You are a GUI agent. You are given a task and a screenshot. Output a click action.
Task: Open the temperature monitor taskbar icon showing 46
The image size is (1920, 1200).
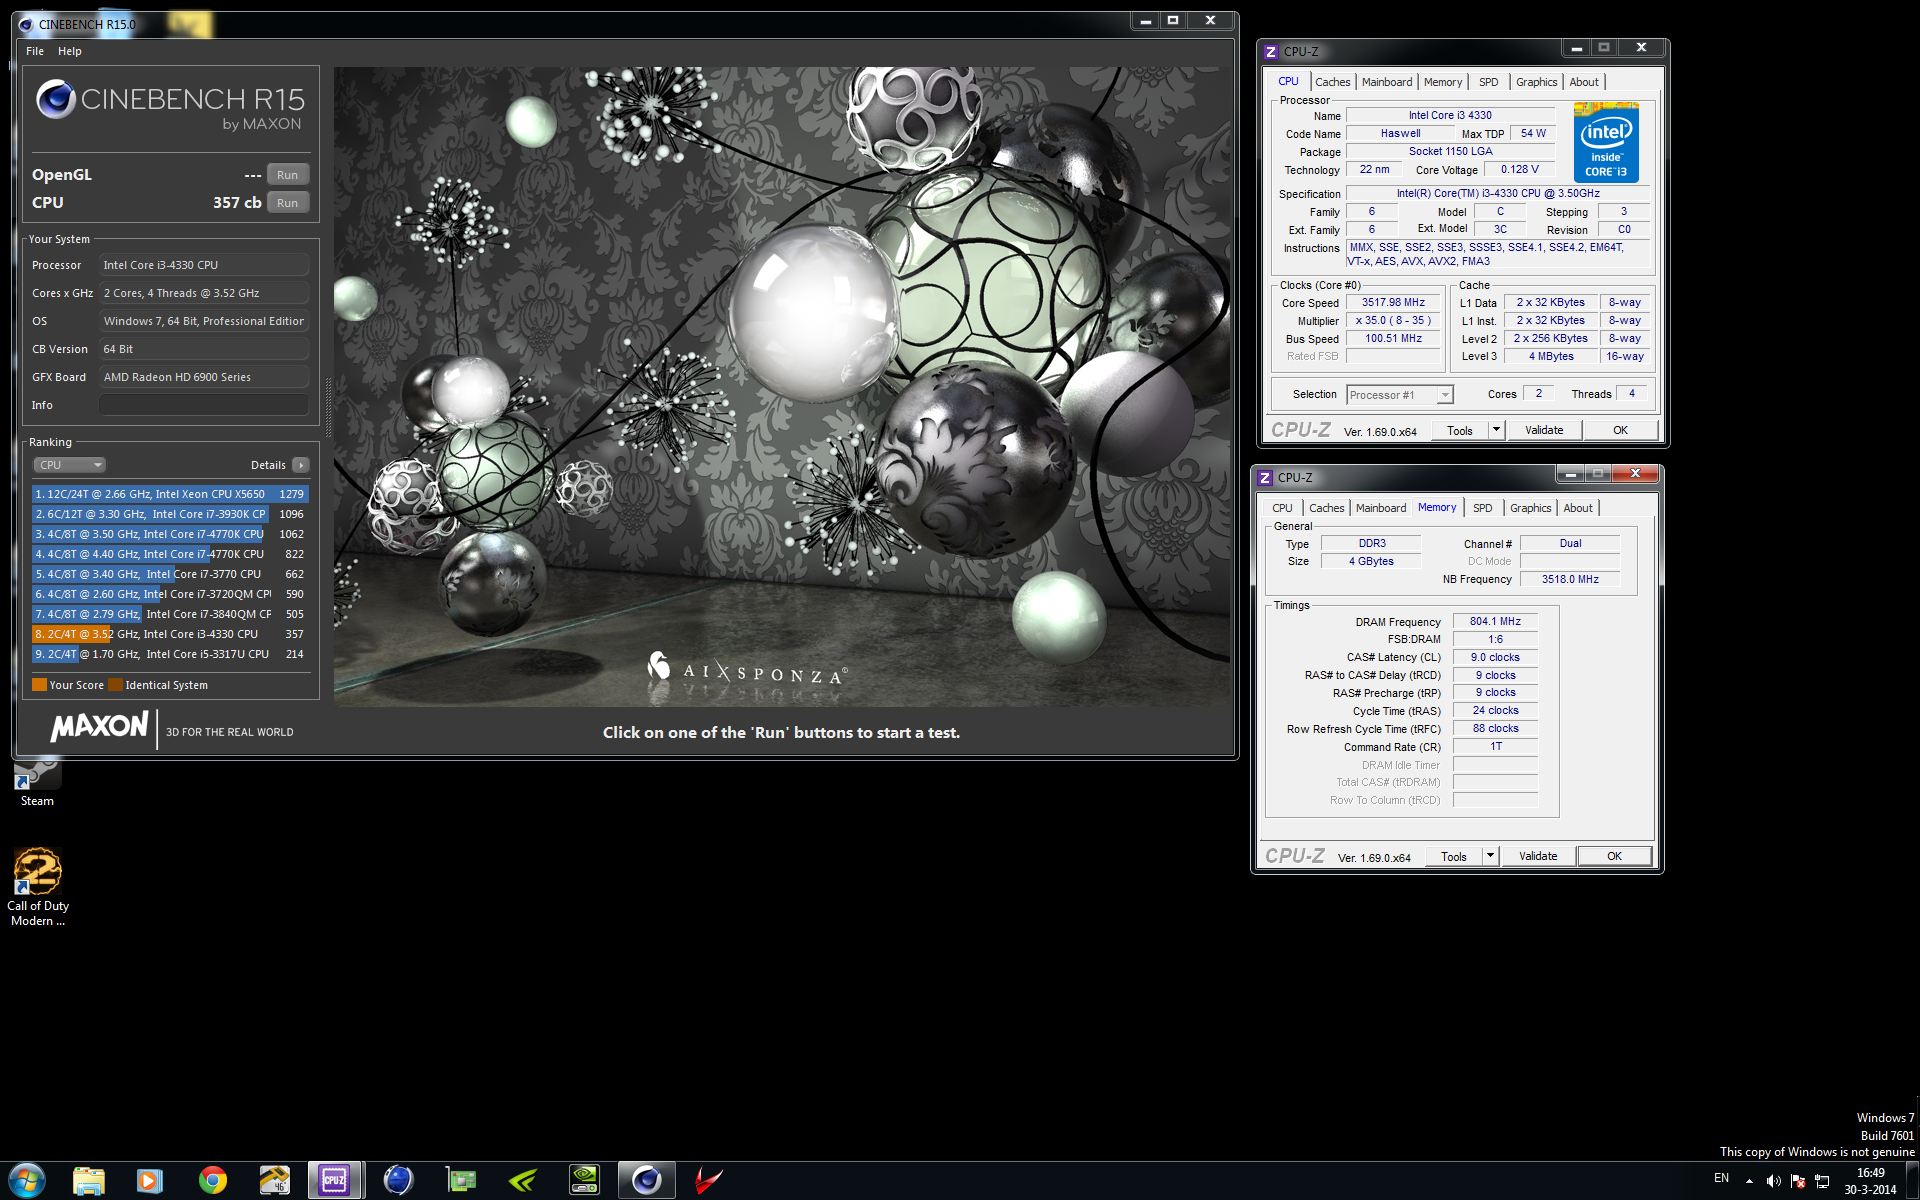click(274, 1181)
